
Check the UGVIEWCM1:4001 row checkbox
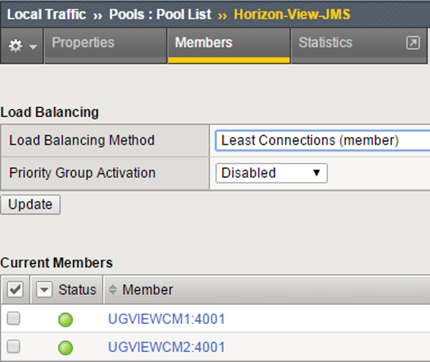pyautogui.click(x=14, y=318)
